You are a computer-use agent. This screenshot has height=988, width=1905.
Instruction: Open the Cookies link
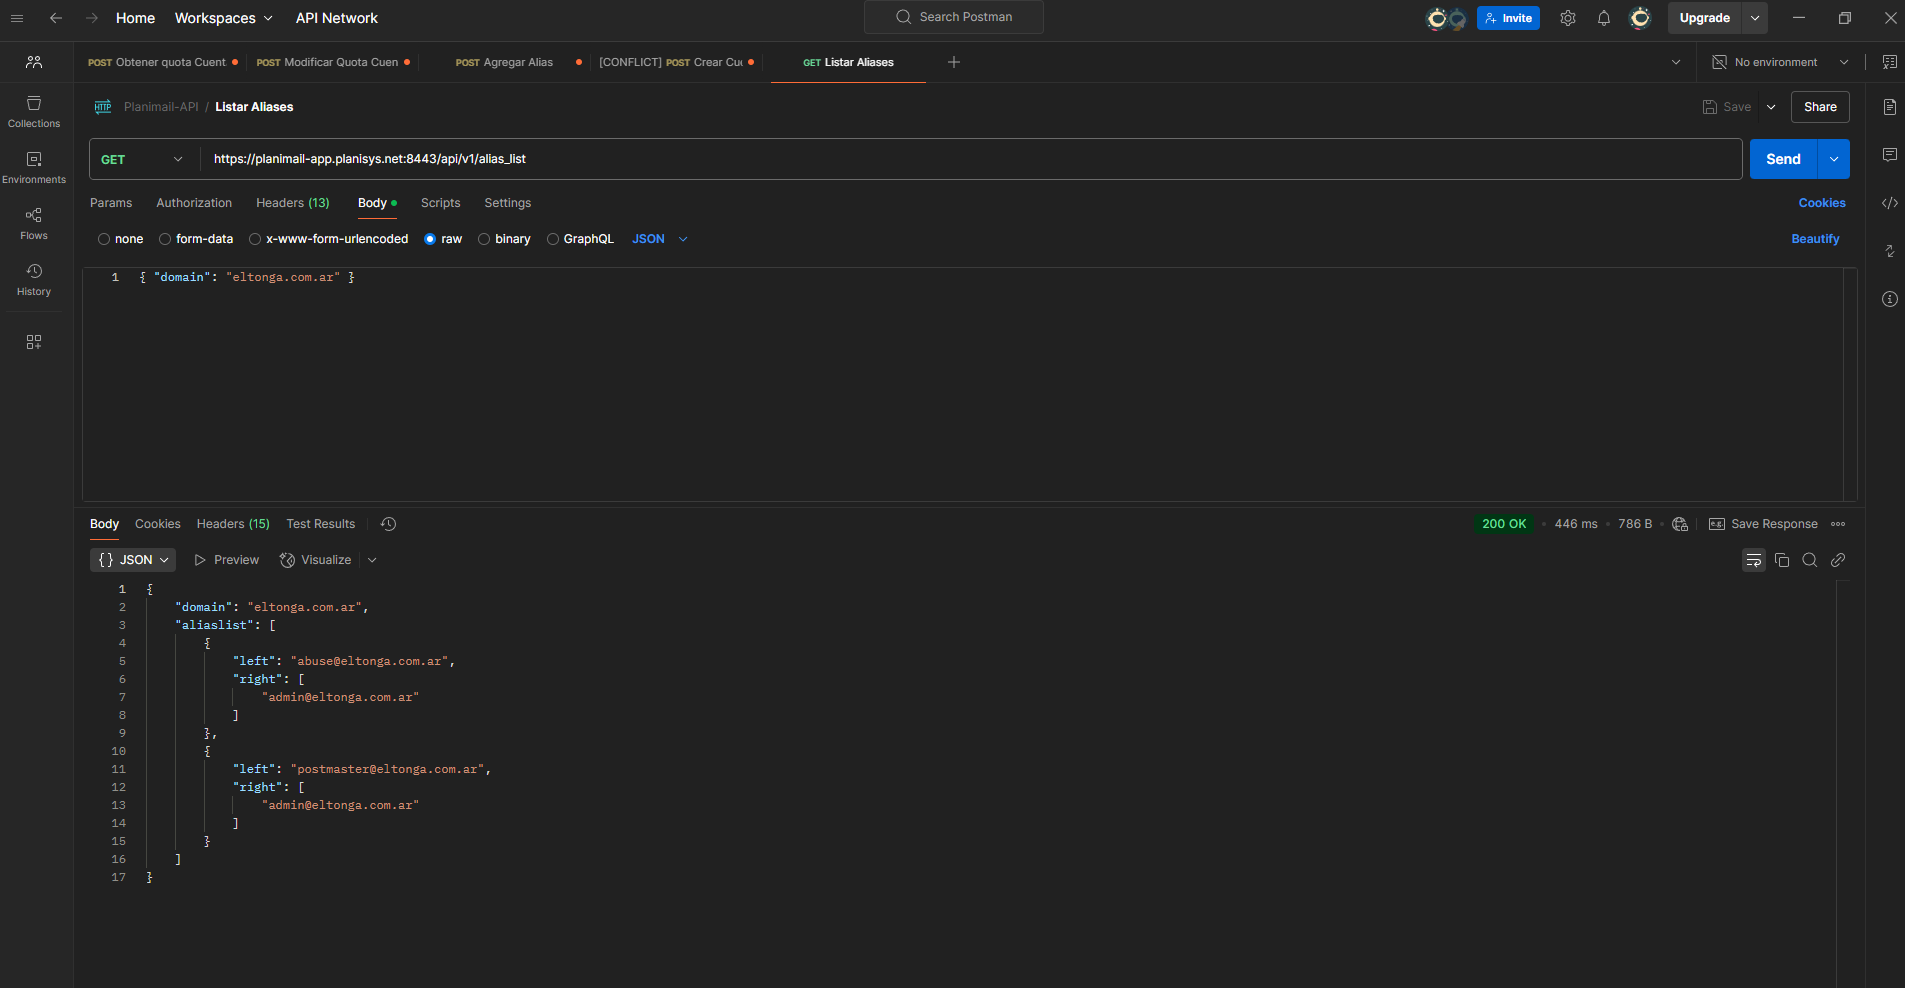click(x=1822, y=203)
